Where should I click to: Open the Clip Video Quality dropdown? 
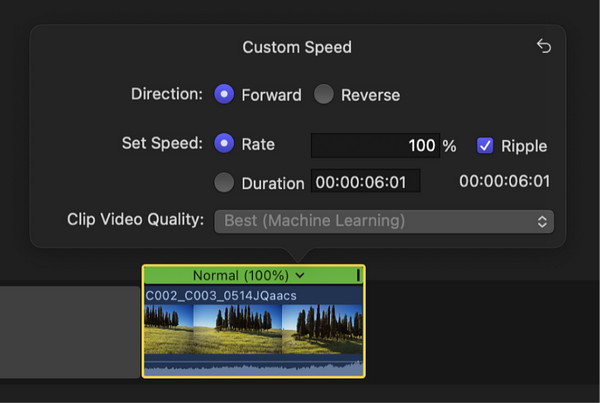(x=384, y=221)
